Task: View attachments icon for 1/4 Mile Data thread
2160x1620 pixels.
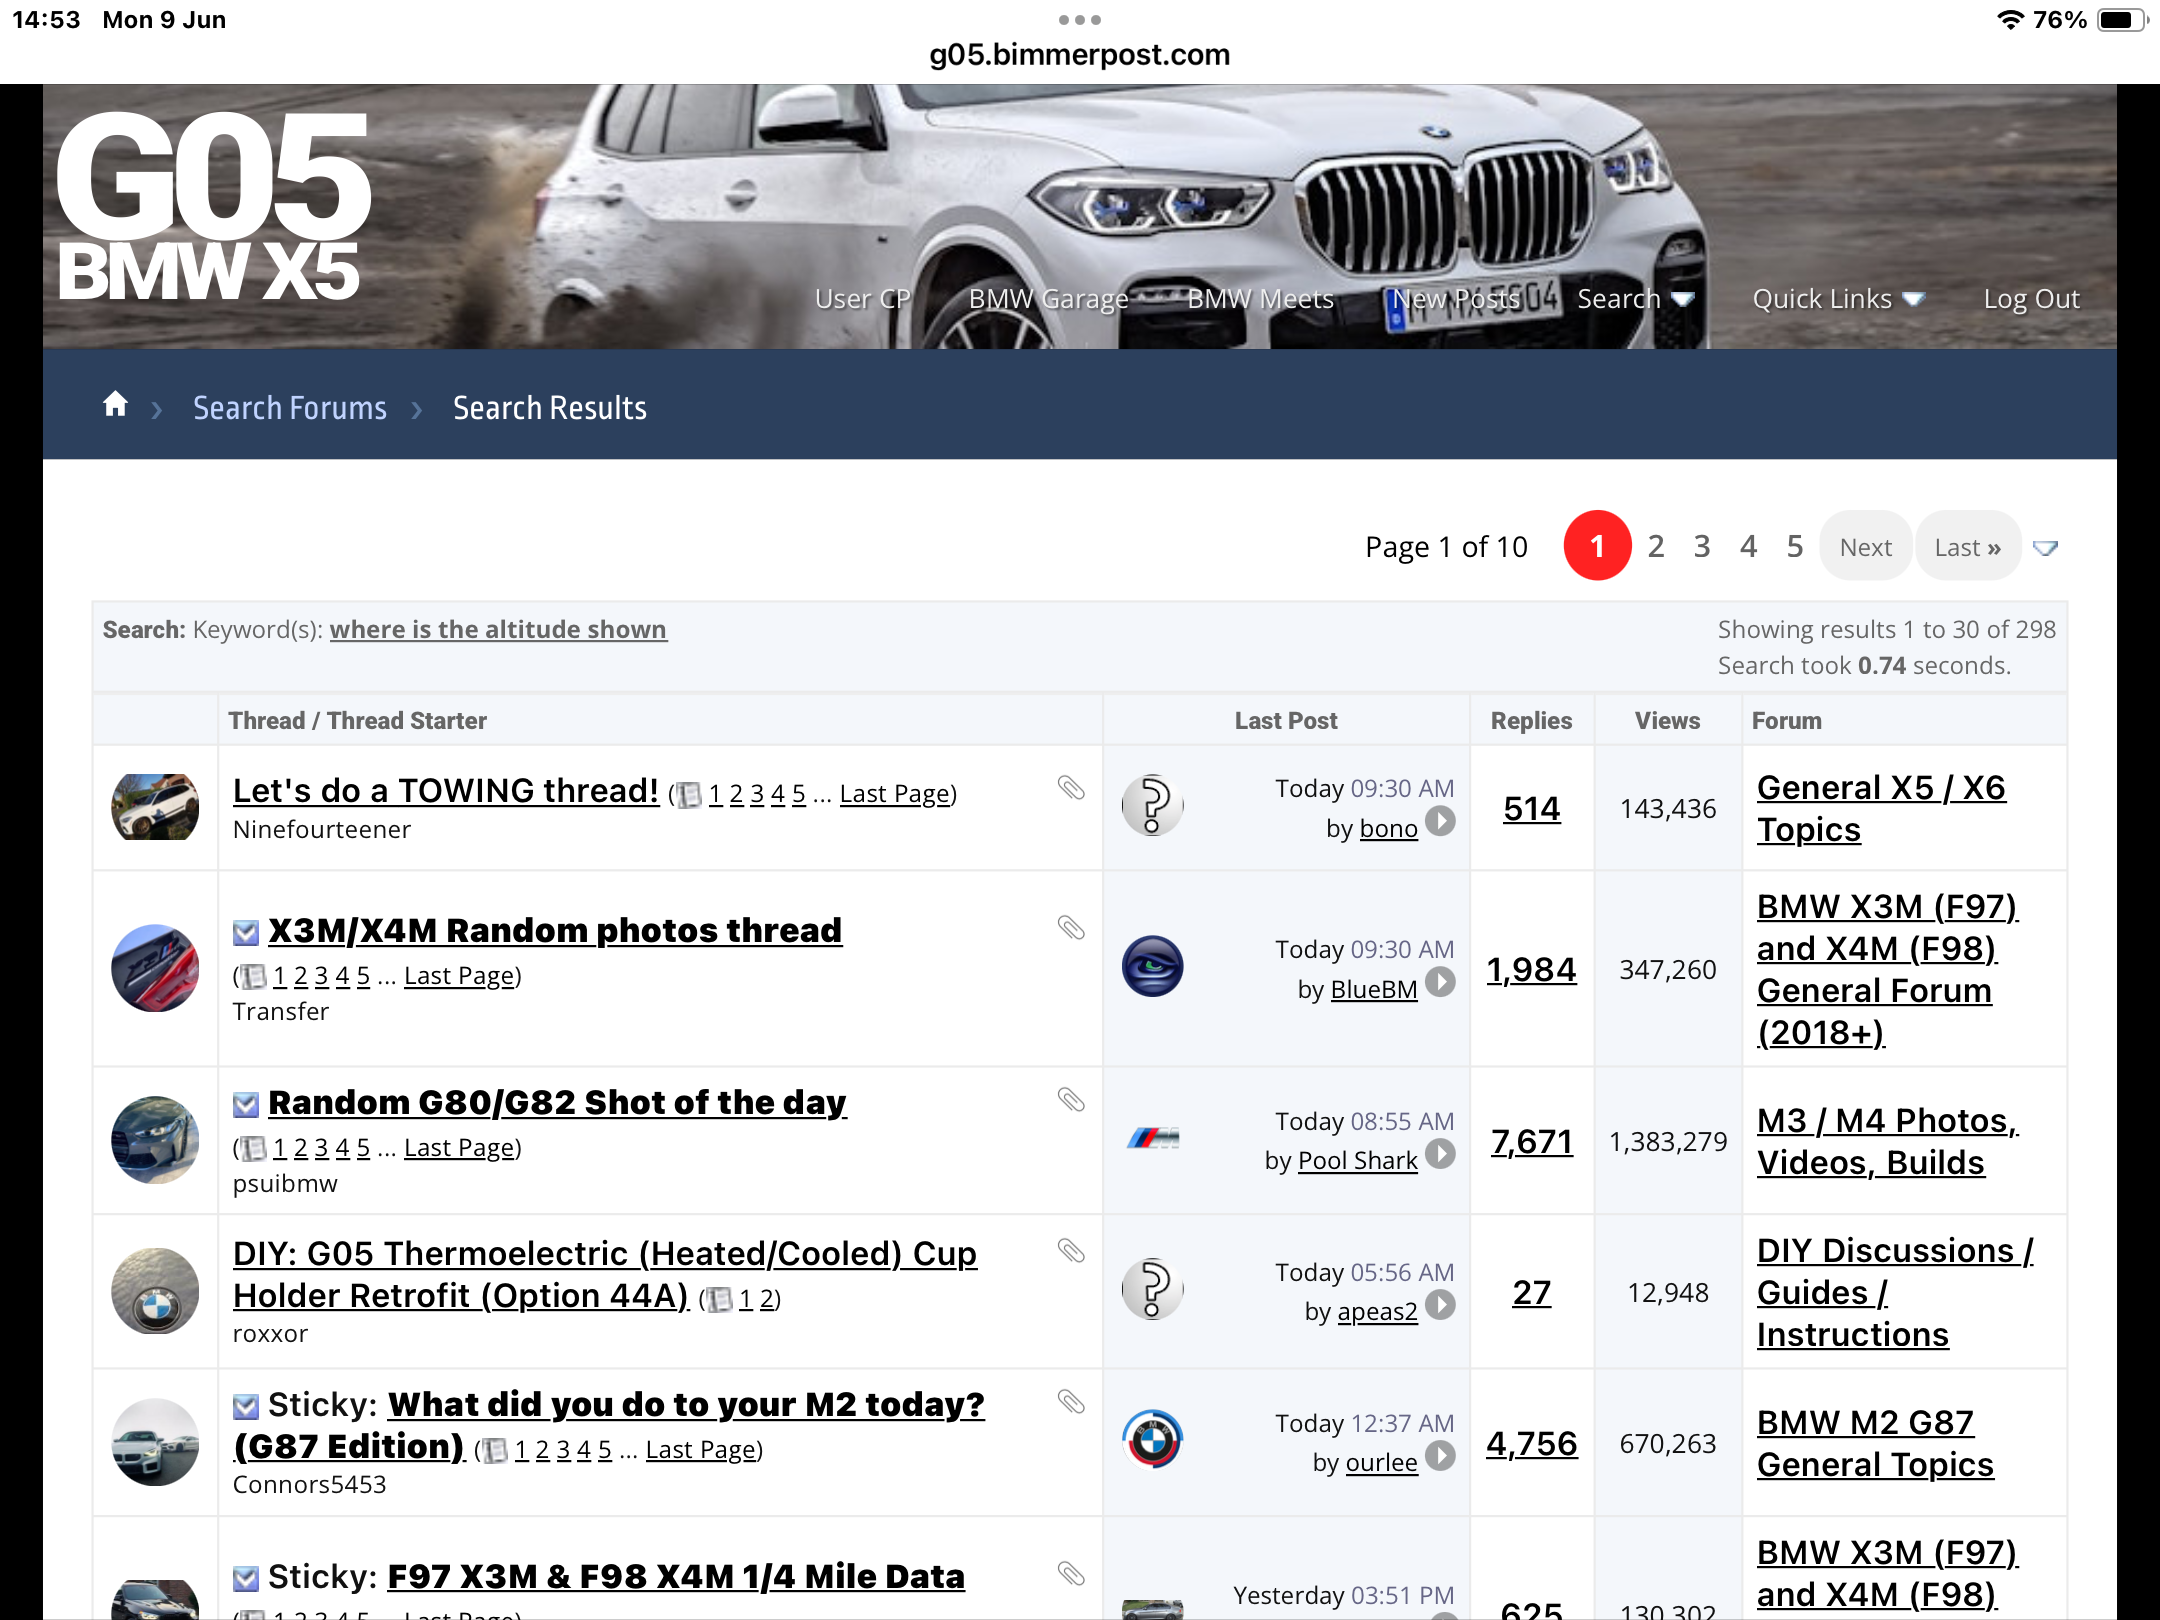Action: click(x=1071, y=1574)
